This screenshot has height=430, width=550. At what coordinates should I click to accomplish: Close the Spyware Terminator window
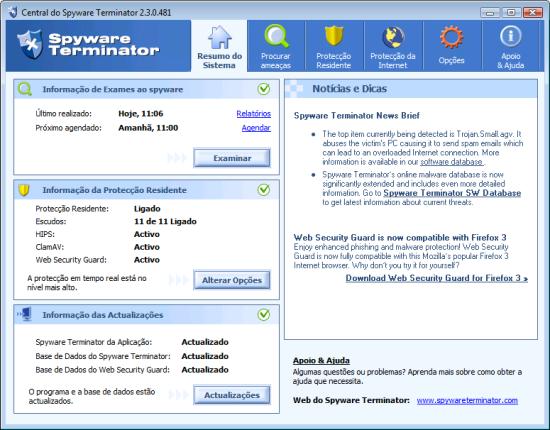pyautogui.click(x=533, y=13)
